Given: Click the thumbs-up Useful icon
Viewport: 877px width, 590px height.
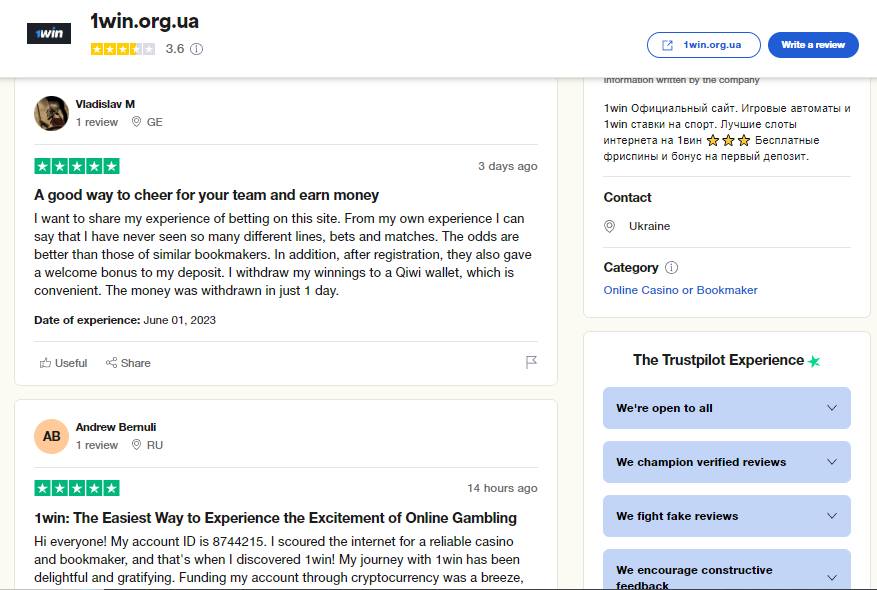Looking at the screenshot, I should tap(46, 363).
